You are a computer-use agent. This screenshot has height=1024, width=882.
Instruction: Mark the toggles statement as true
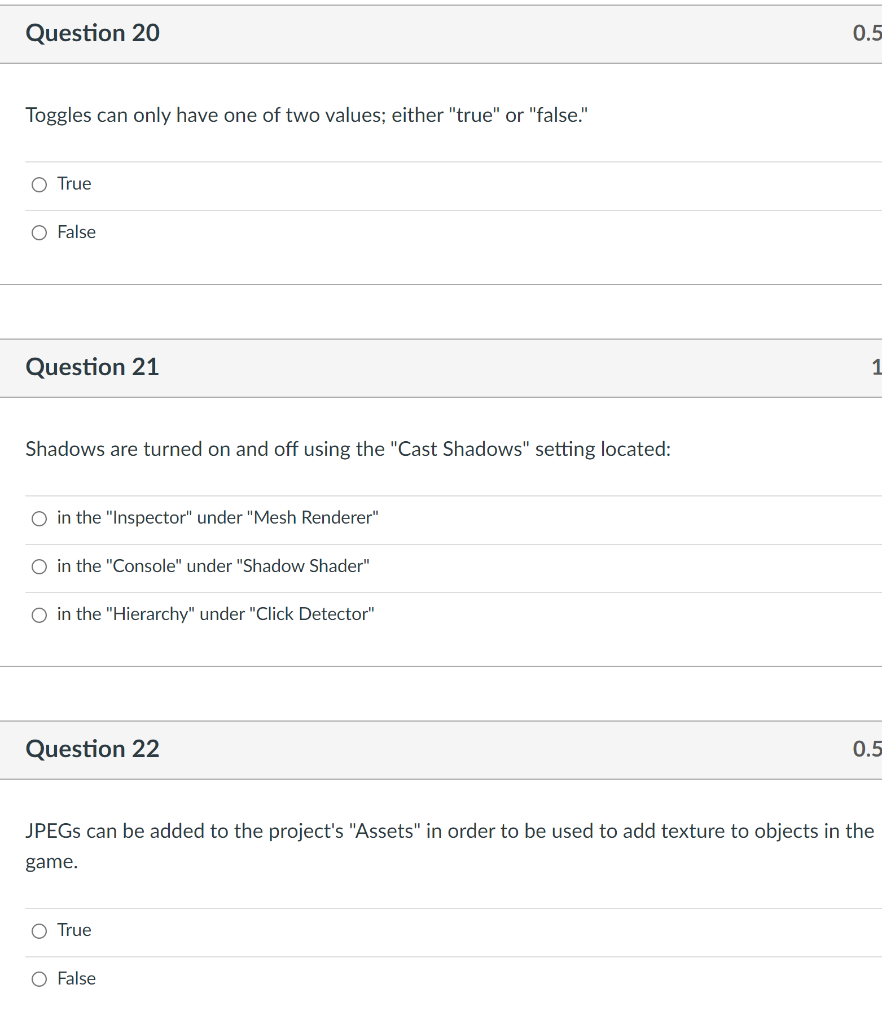(x=38, y=184)
